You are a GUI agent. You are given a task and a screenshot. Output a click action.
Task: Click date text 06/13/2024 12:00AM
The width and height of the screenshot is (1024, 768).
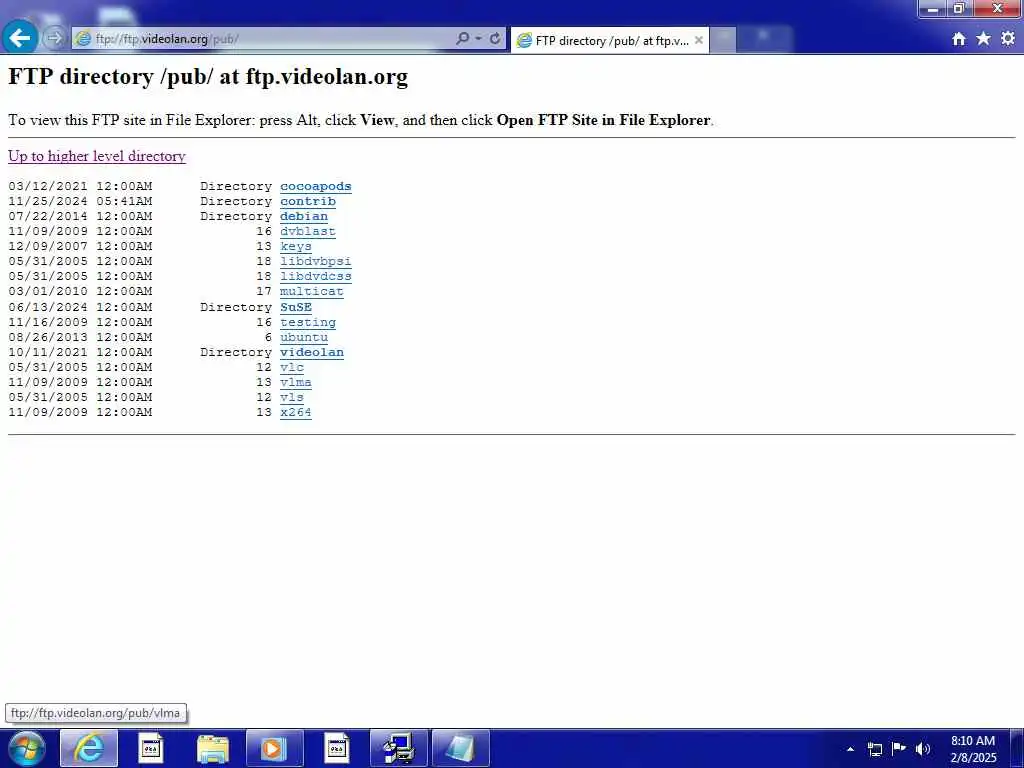point(80,307)
